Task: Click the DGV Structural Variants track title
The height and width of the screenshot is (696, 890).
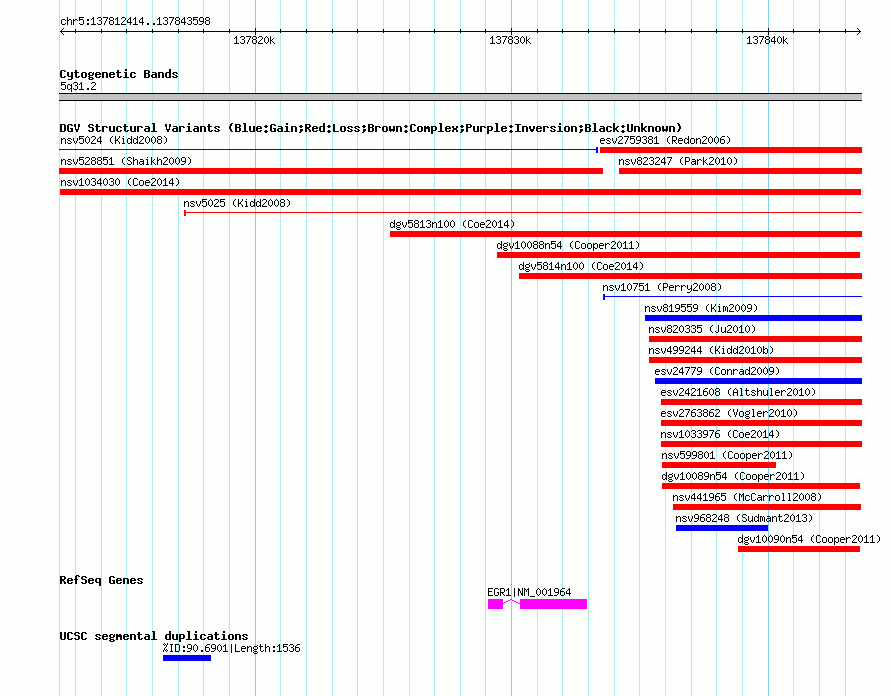Action: 370,128
